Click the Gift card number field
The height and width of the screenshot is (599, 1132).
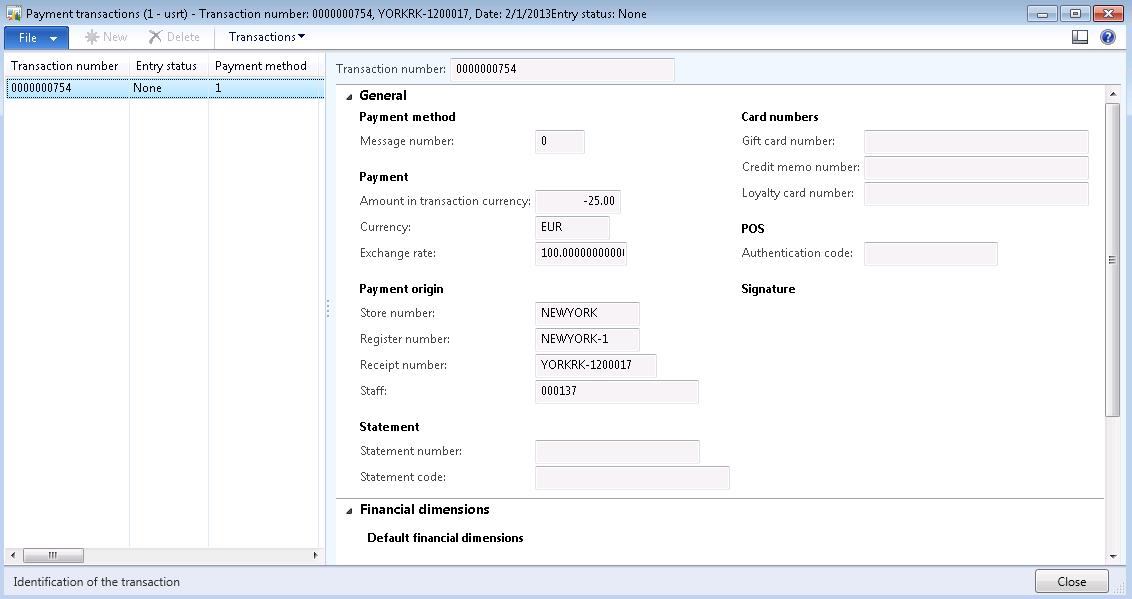click(976, 141)
